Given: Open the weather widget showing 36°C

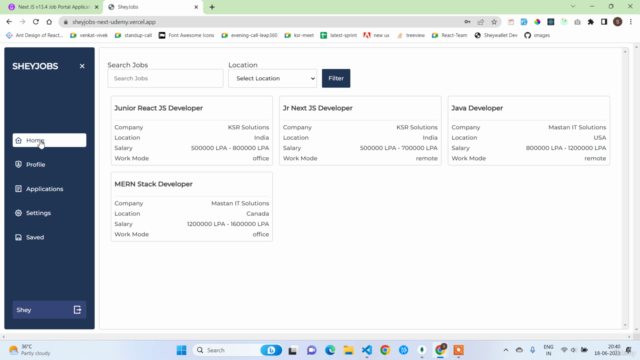Looking at the screenshot, I should pyautogui.click(x=29, y=350).
